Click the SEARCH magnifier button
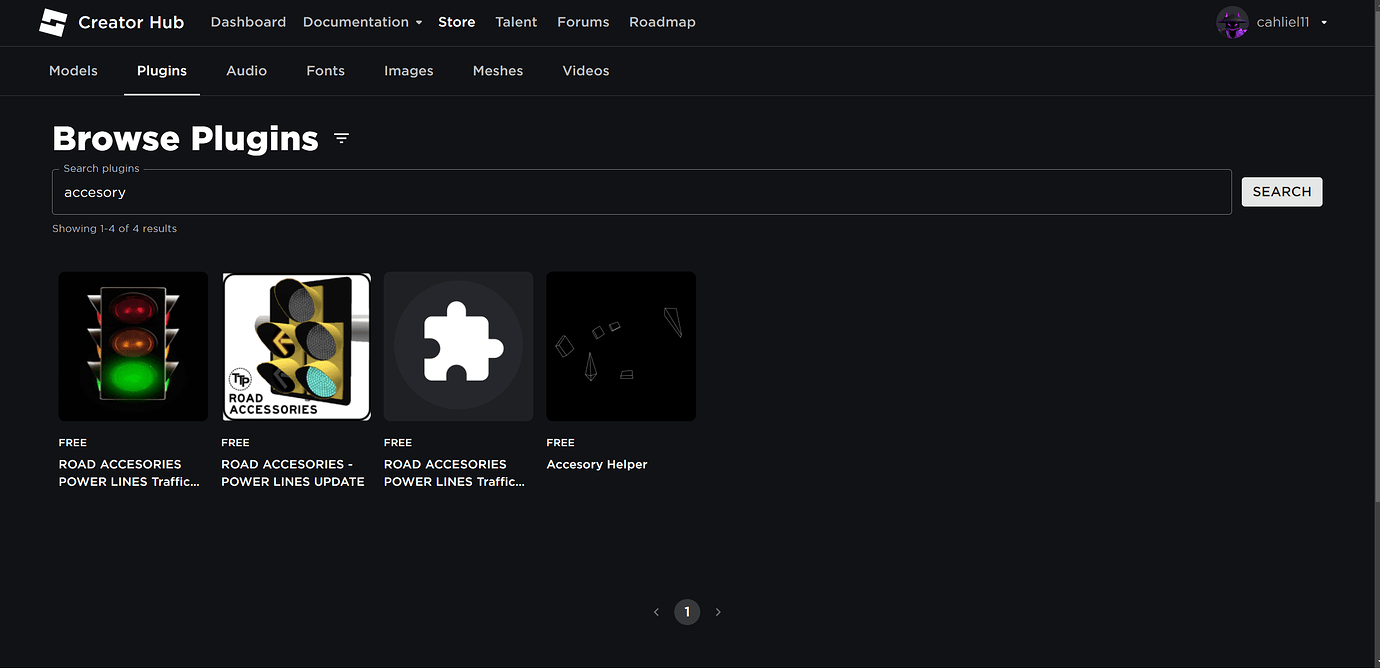The height and width of the screenshot is (668, 1380). (x=1281, y=191)
